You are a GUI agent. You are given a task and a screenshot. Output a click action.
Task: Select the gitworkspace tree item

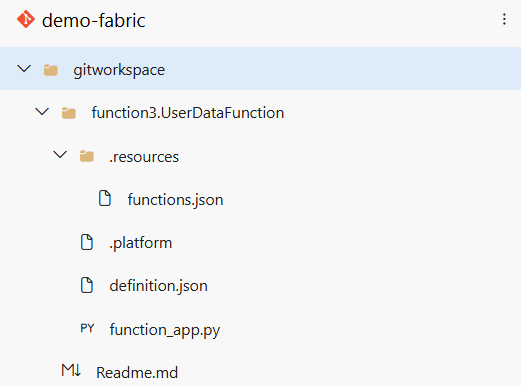(260, 68)
